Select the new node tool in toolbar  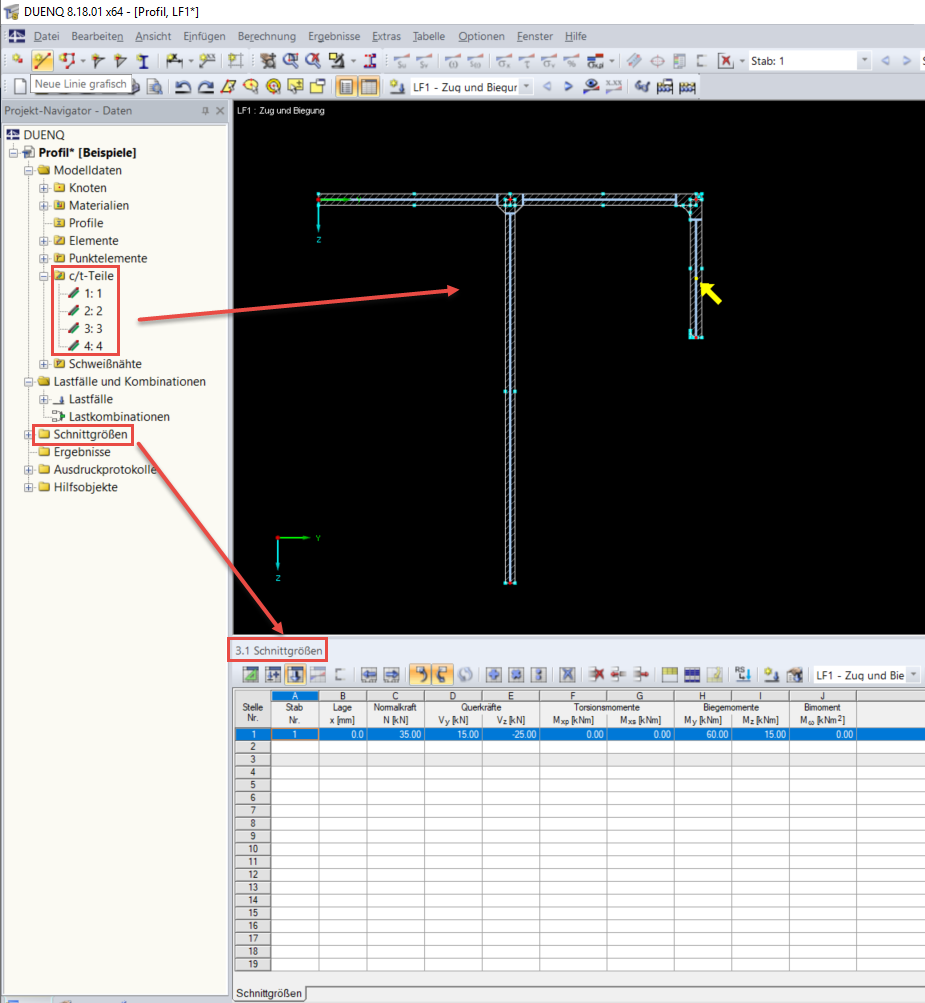(17, 61)
